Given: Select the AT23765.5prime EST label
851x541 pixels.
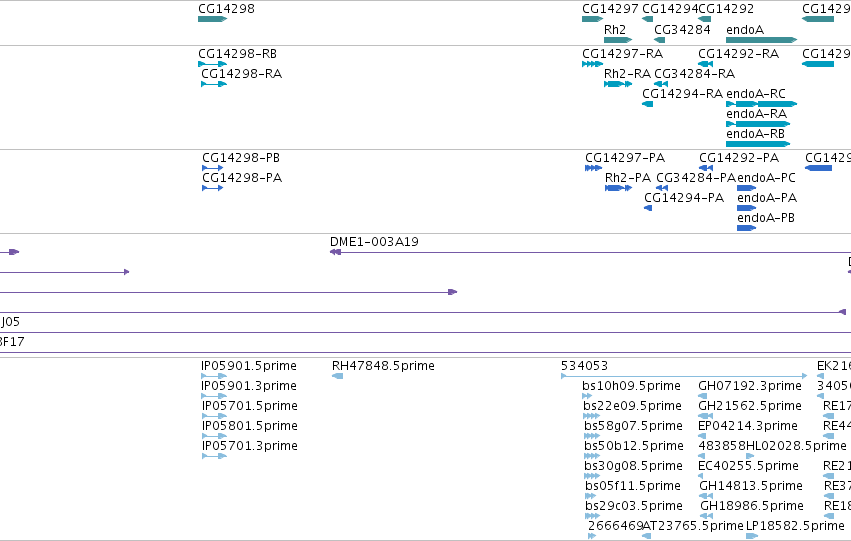Looking at the screenshot, I should click(693, 526).
